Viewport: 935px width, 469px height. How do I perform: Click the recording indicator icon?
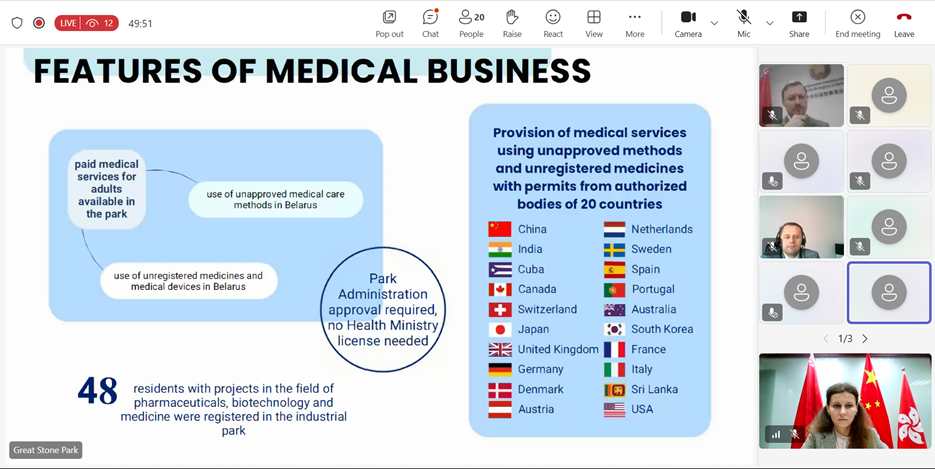click(x=39, y=23)
